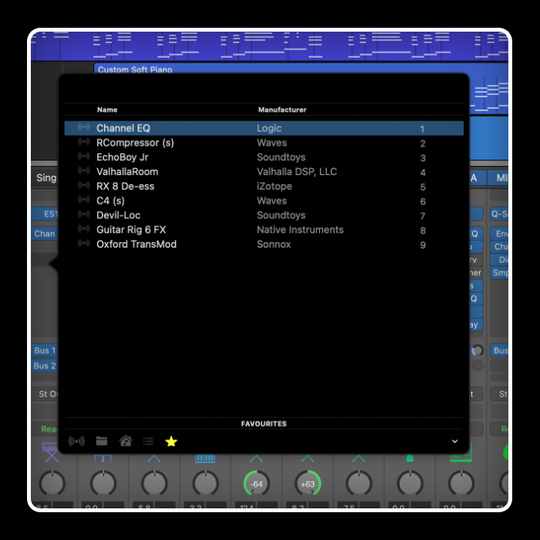Select Channel EQ by Logic
This screenshot has width=540, height=540.
point(264,128)
